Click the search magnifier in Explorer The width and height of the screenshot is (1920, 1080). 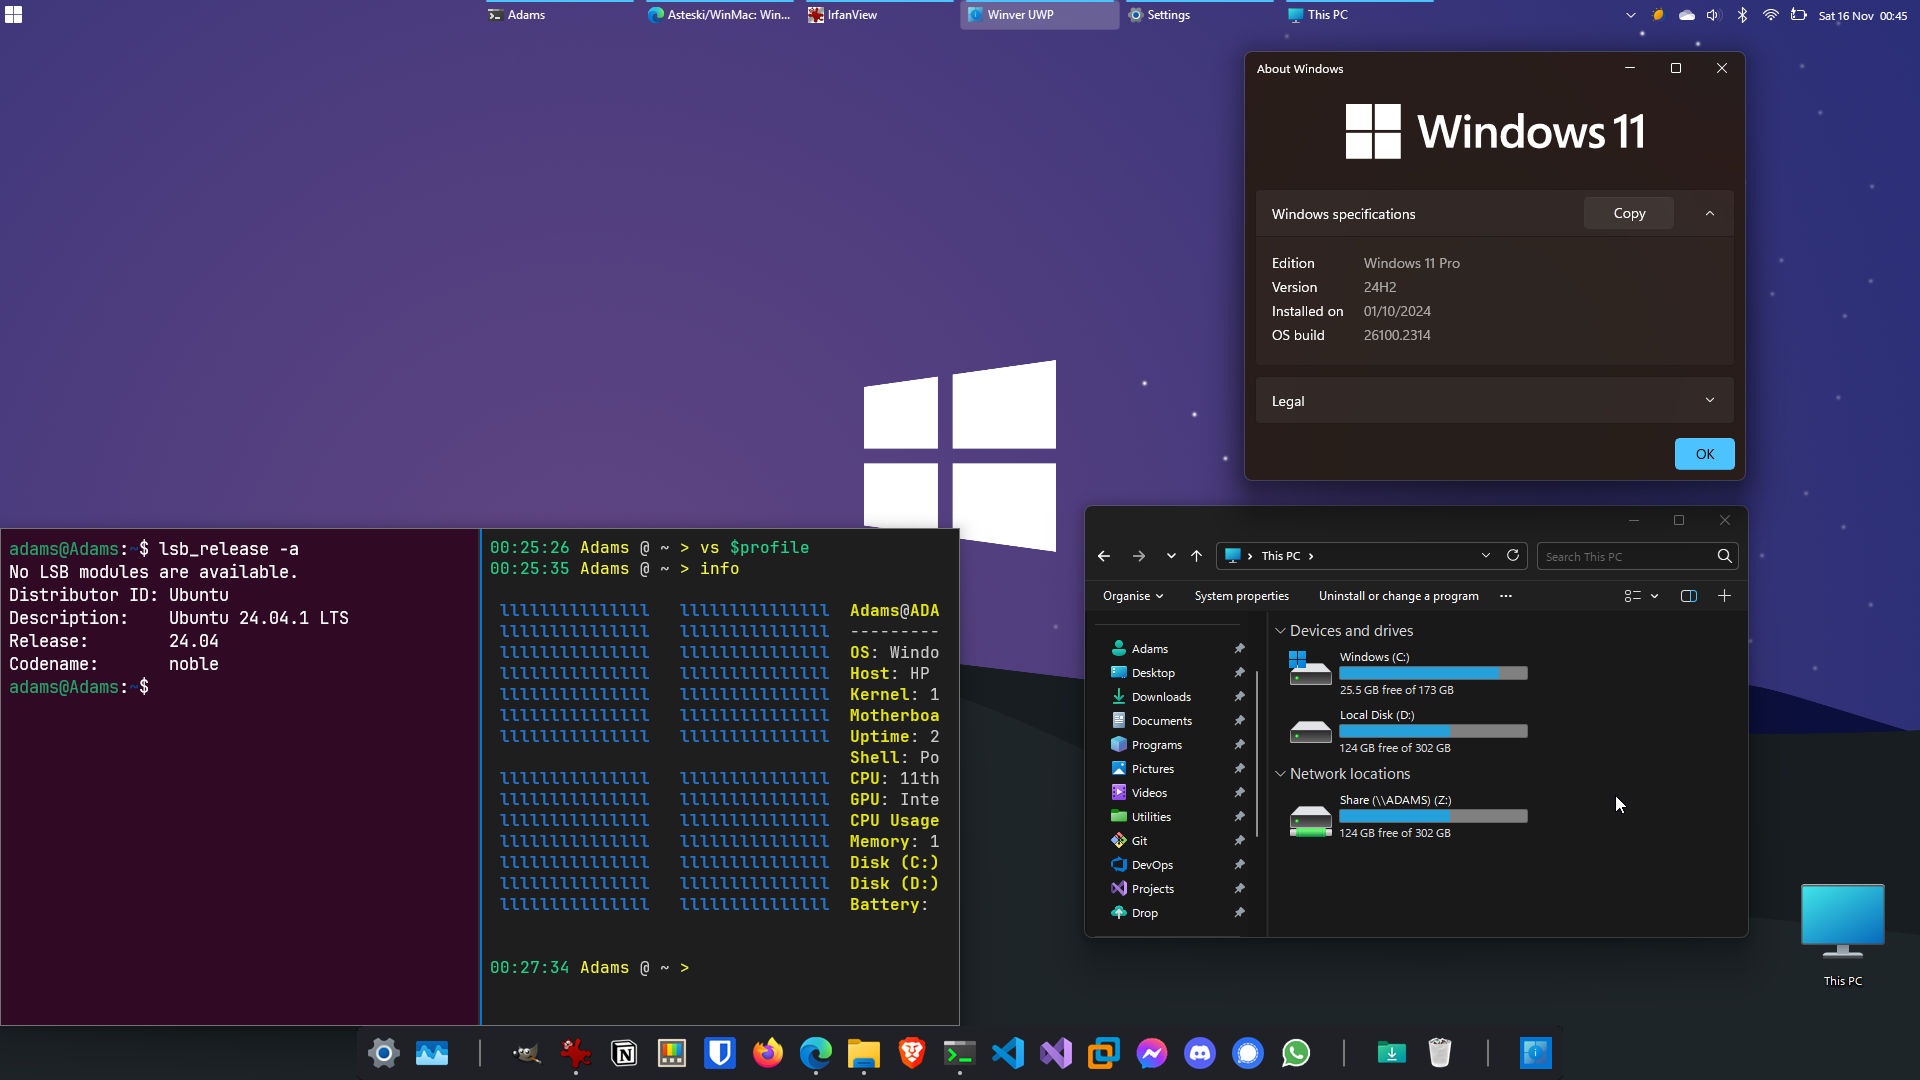1725,556
